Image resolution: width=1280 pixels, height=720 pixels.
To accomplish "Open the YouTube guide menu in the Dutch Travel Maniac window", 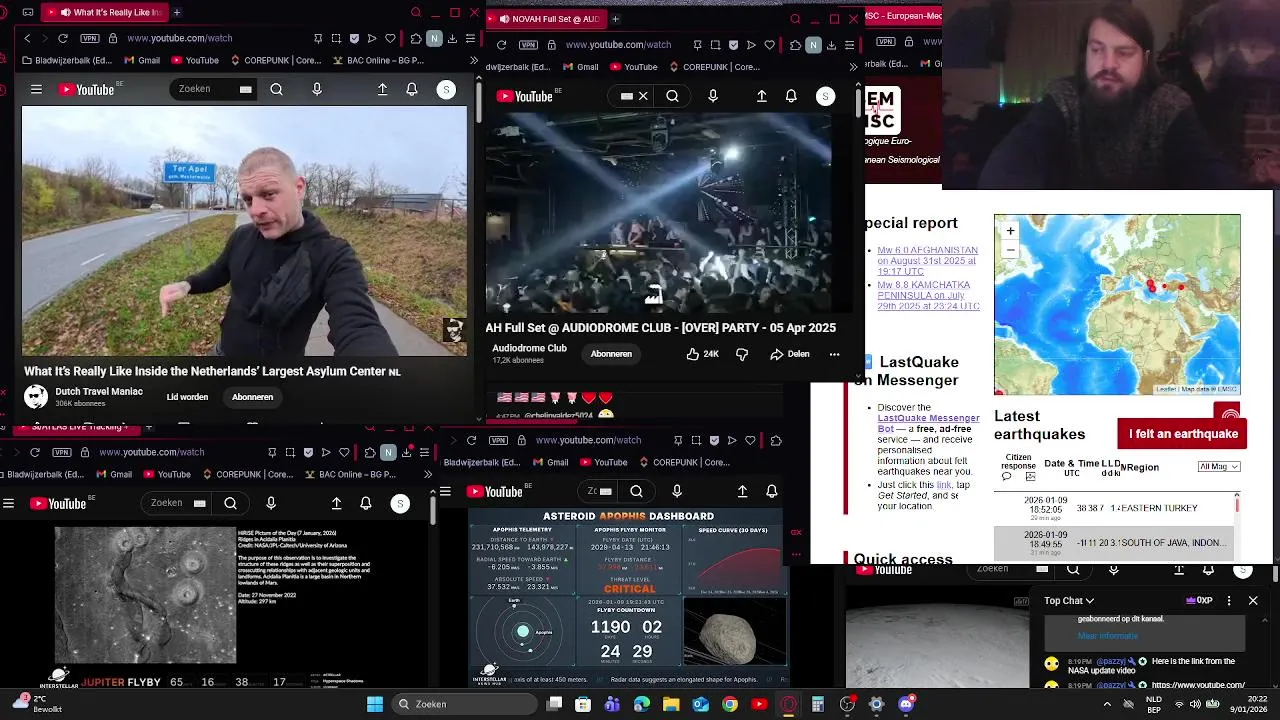I will [36, 89].
